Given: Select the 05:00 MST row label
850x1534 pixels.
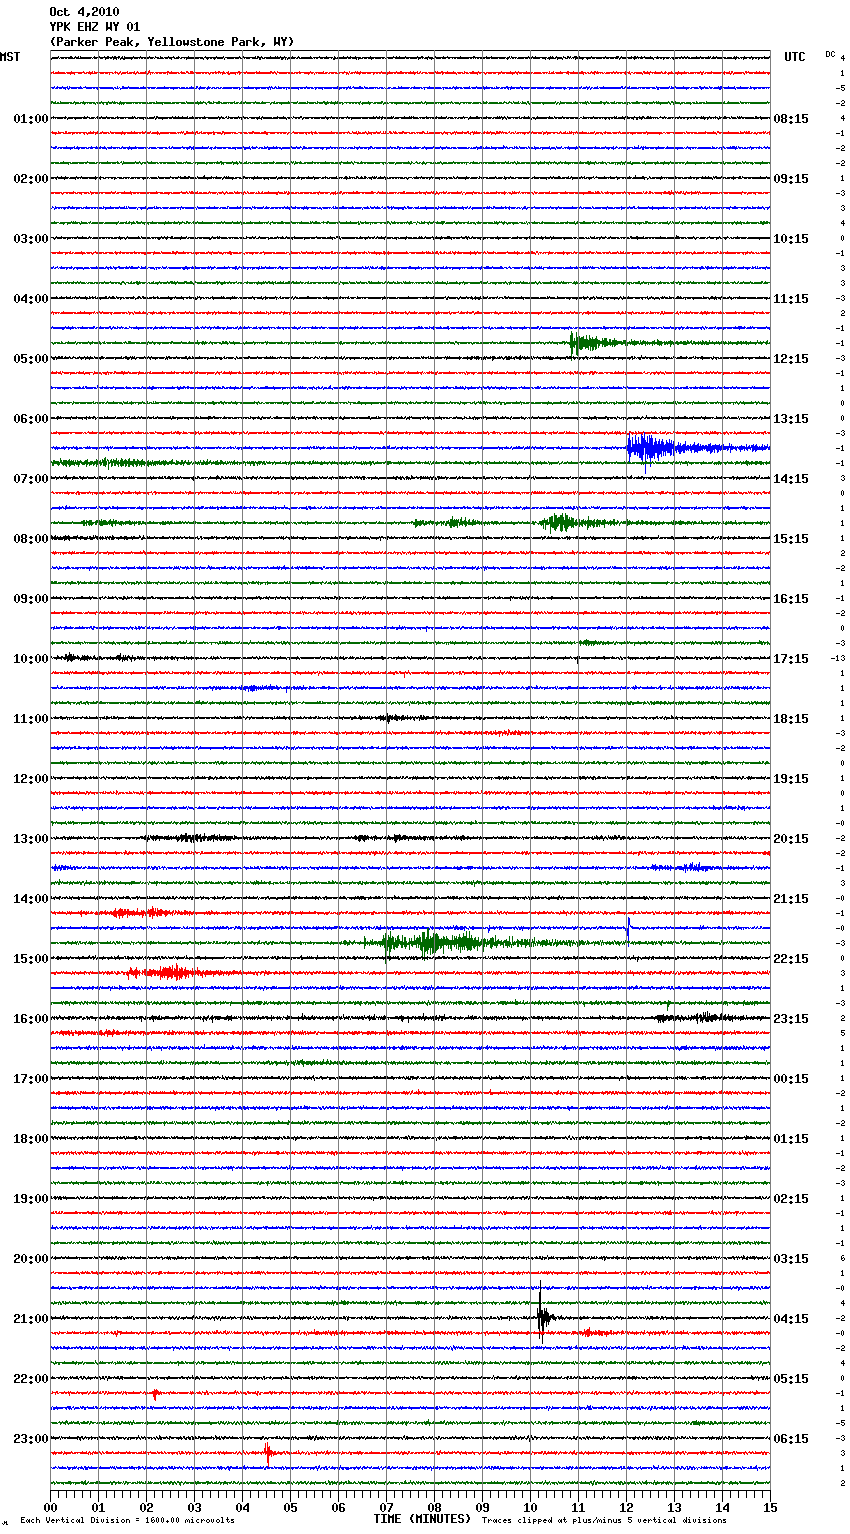Looking at the screenshot, I should click(31, 359).
